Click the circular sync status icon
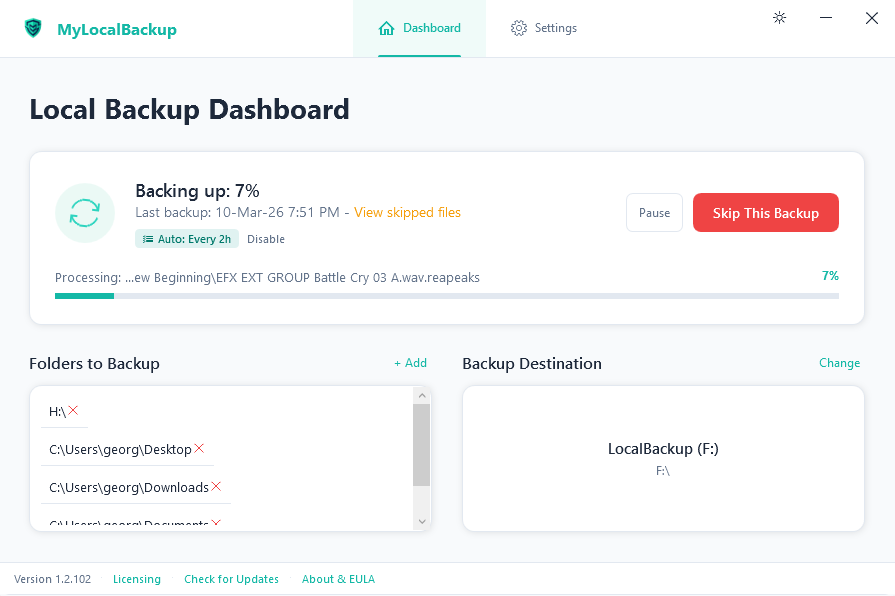This screenshot has height=596, width=895. [85, 213]
